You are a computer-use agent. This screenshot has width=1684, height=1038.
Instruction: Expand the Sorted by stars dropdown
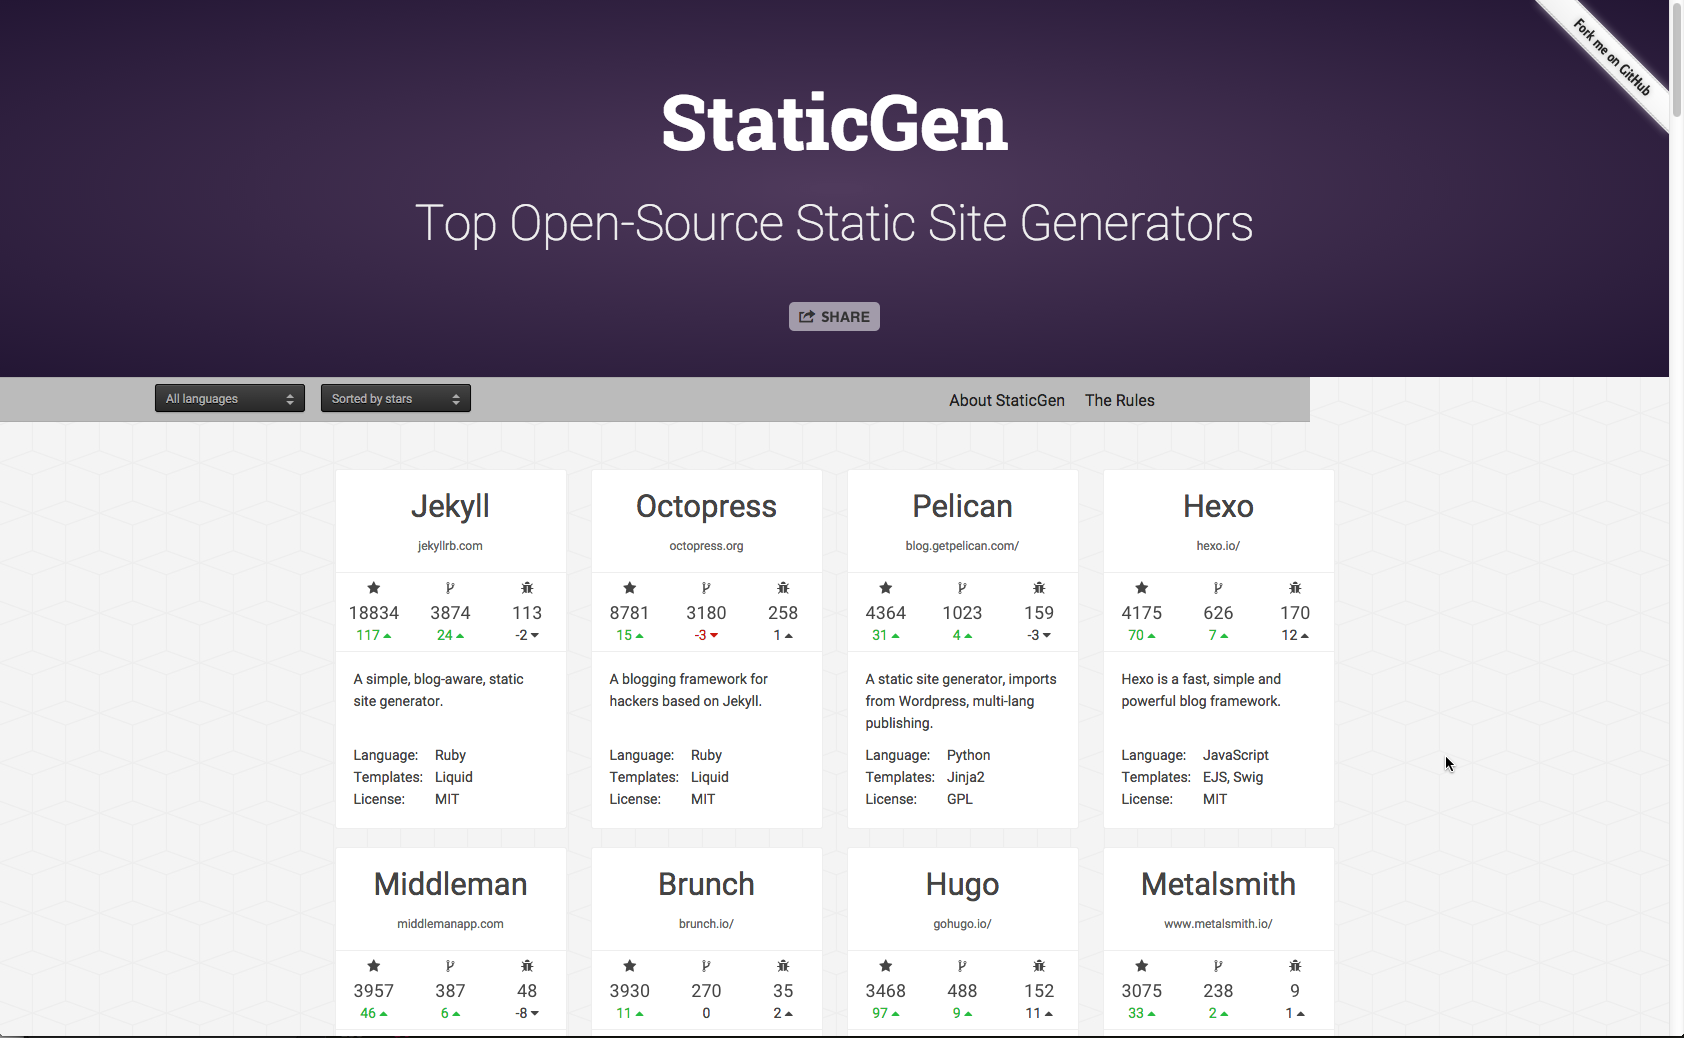click(x=395, y=399)
